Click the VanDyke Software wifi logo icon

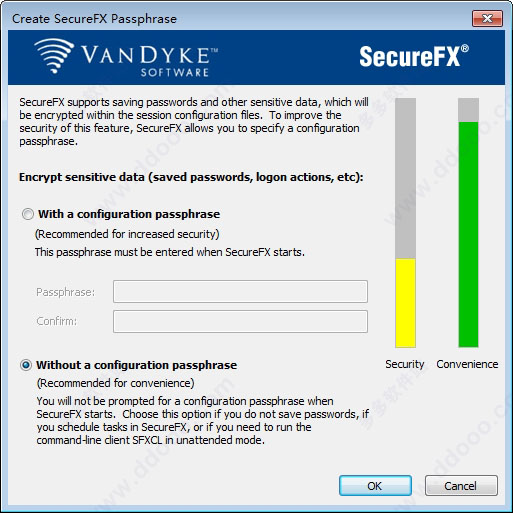pos(54,56)
